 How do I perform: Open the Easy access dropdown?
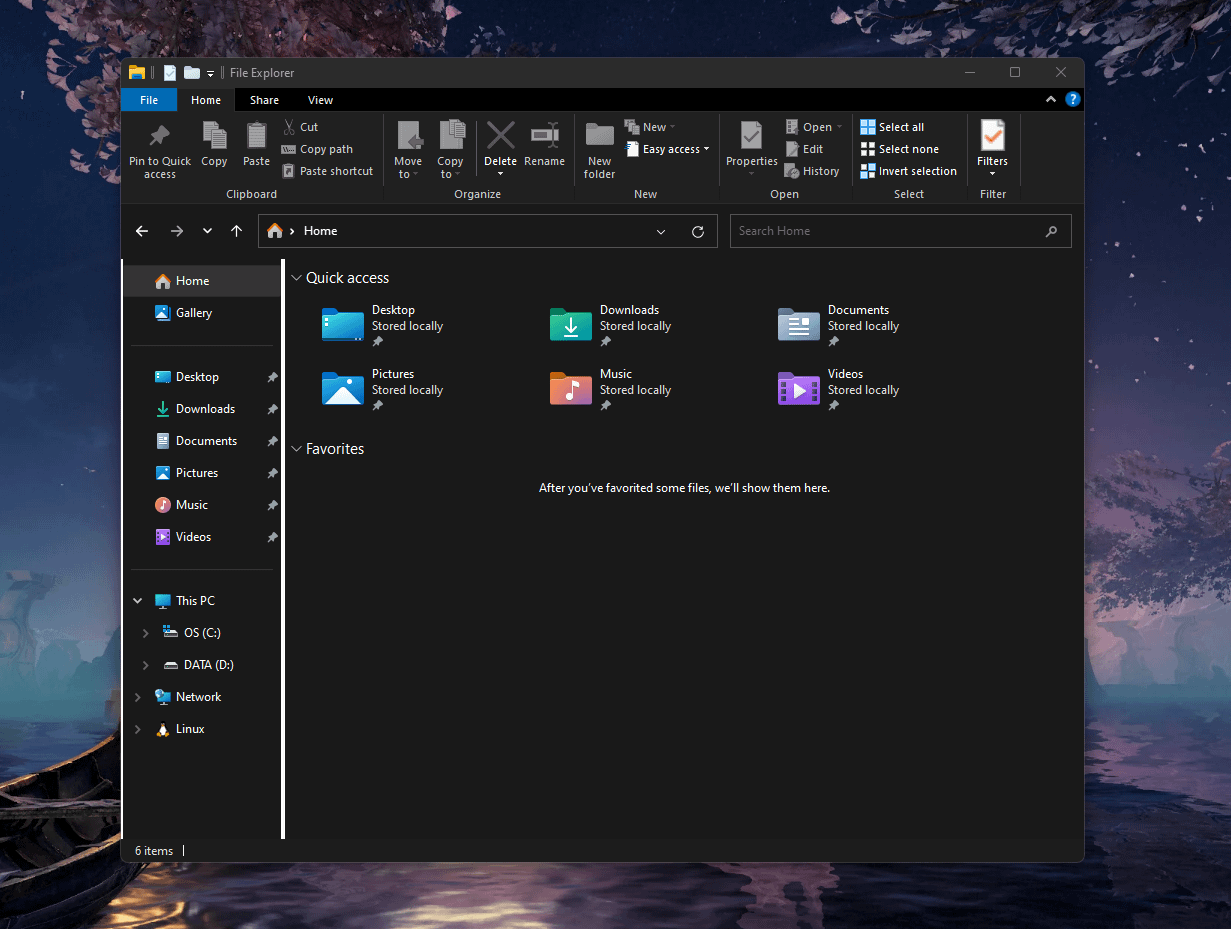(x=669, y=149)
